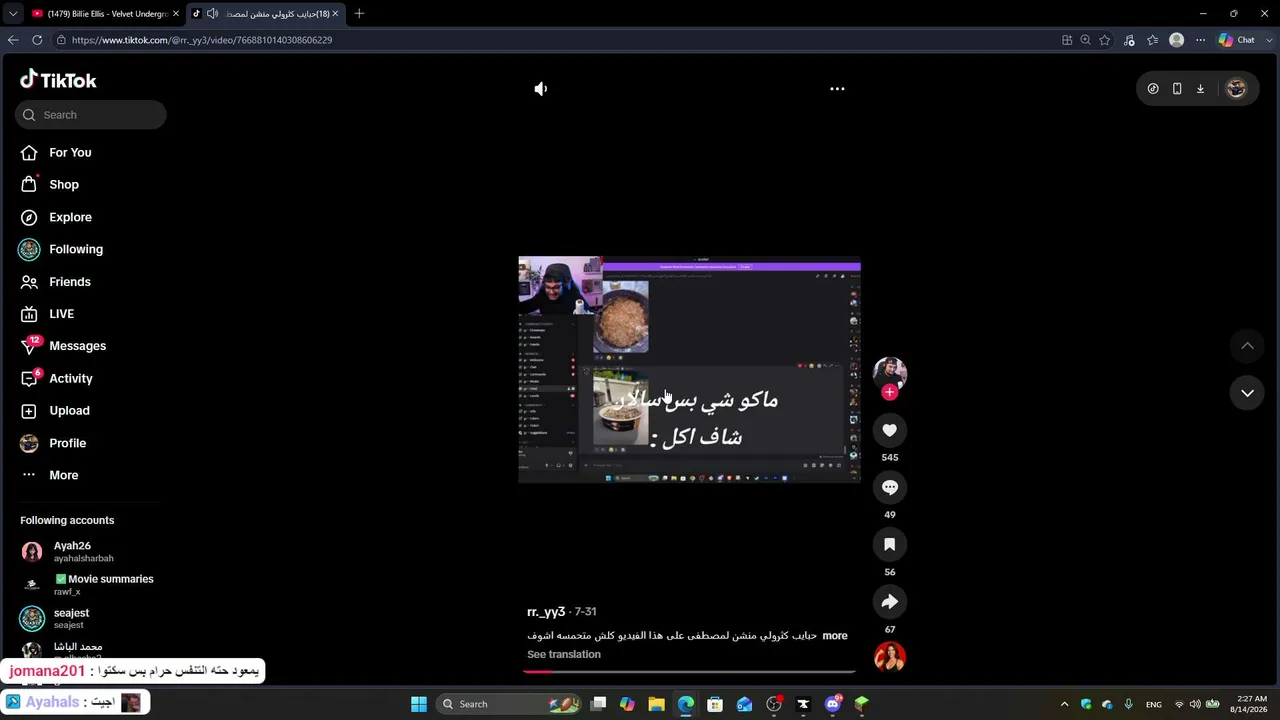Open OBS Studio from the taskbar
This screenshot has height=720, width=1280.
[x=774, y=704]
